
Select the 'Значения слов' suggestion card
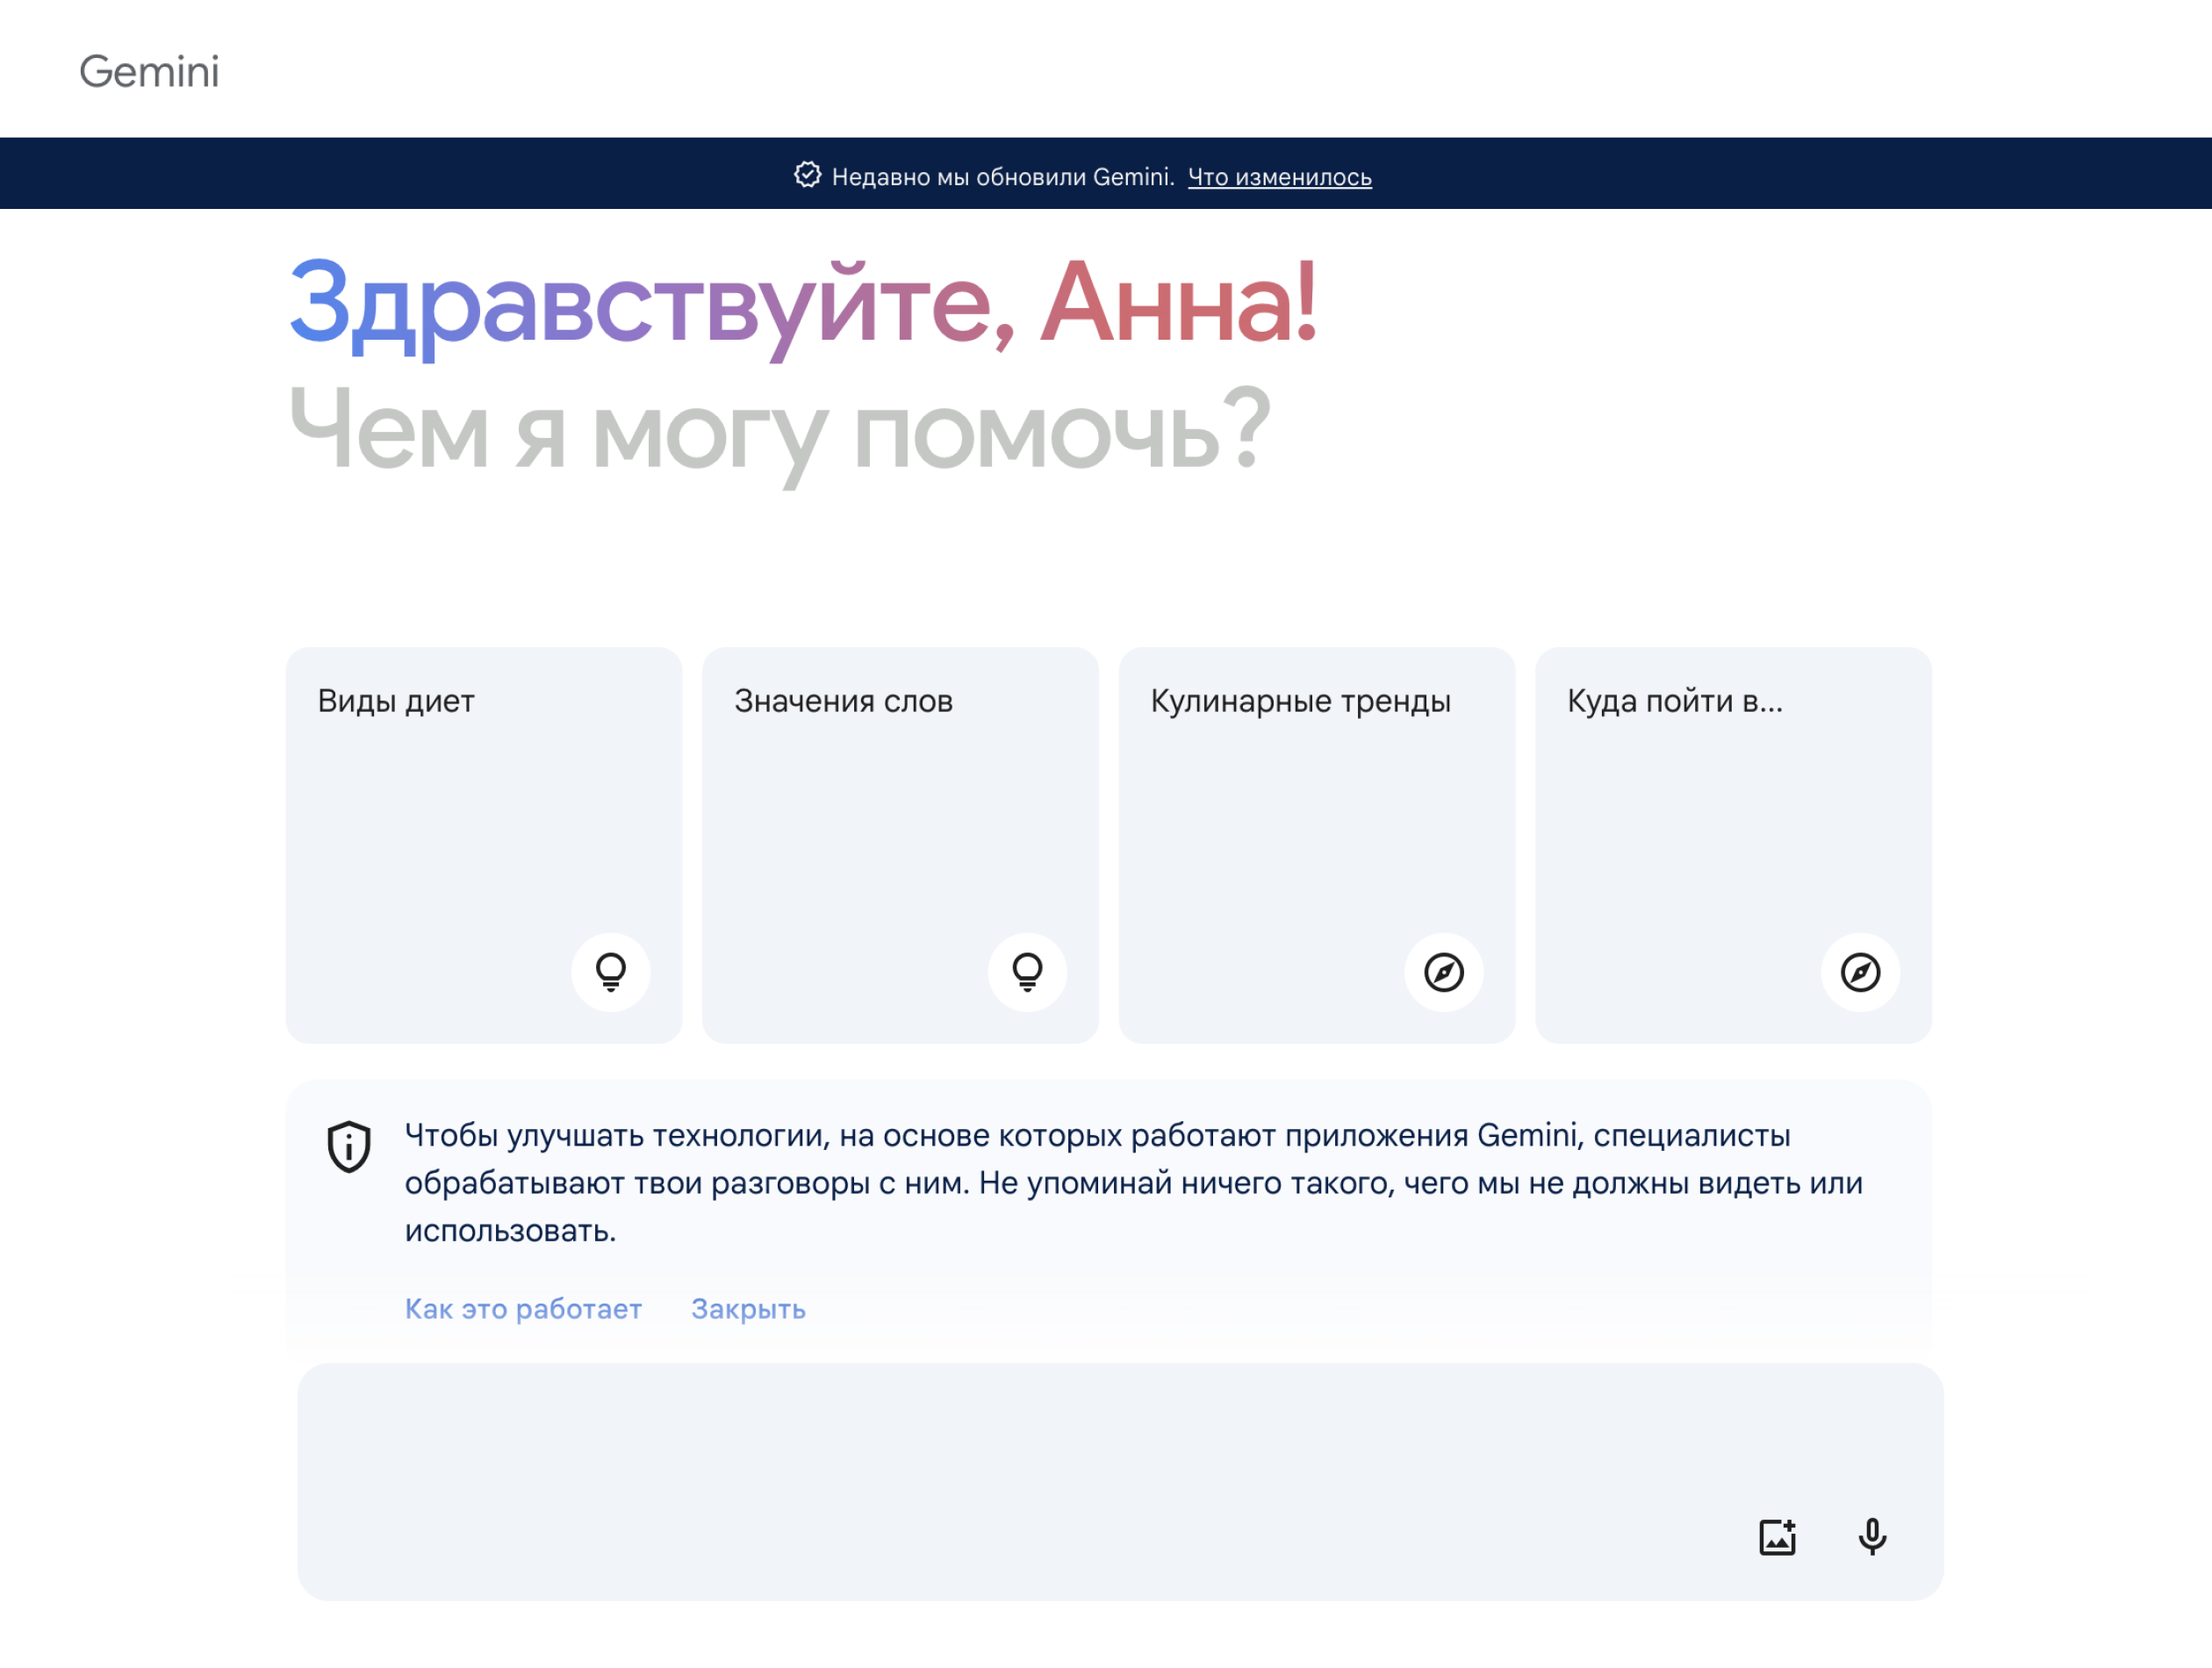(x=900, y=845)
